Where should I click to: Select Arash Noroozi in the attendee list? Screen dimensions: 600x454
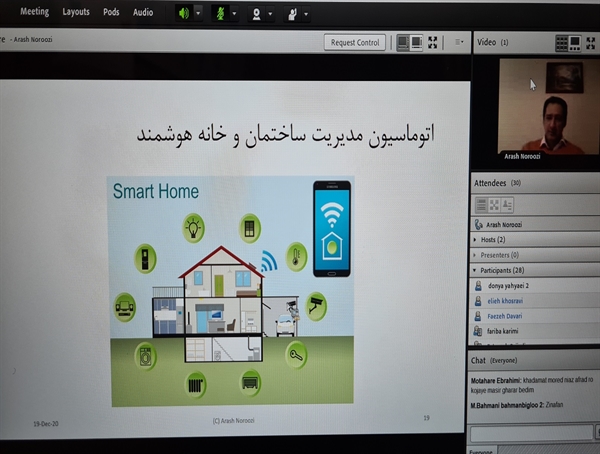point(535,224)
